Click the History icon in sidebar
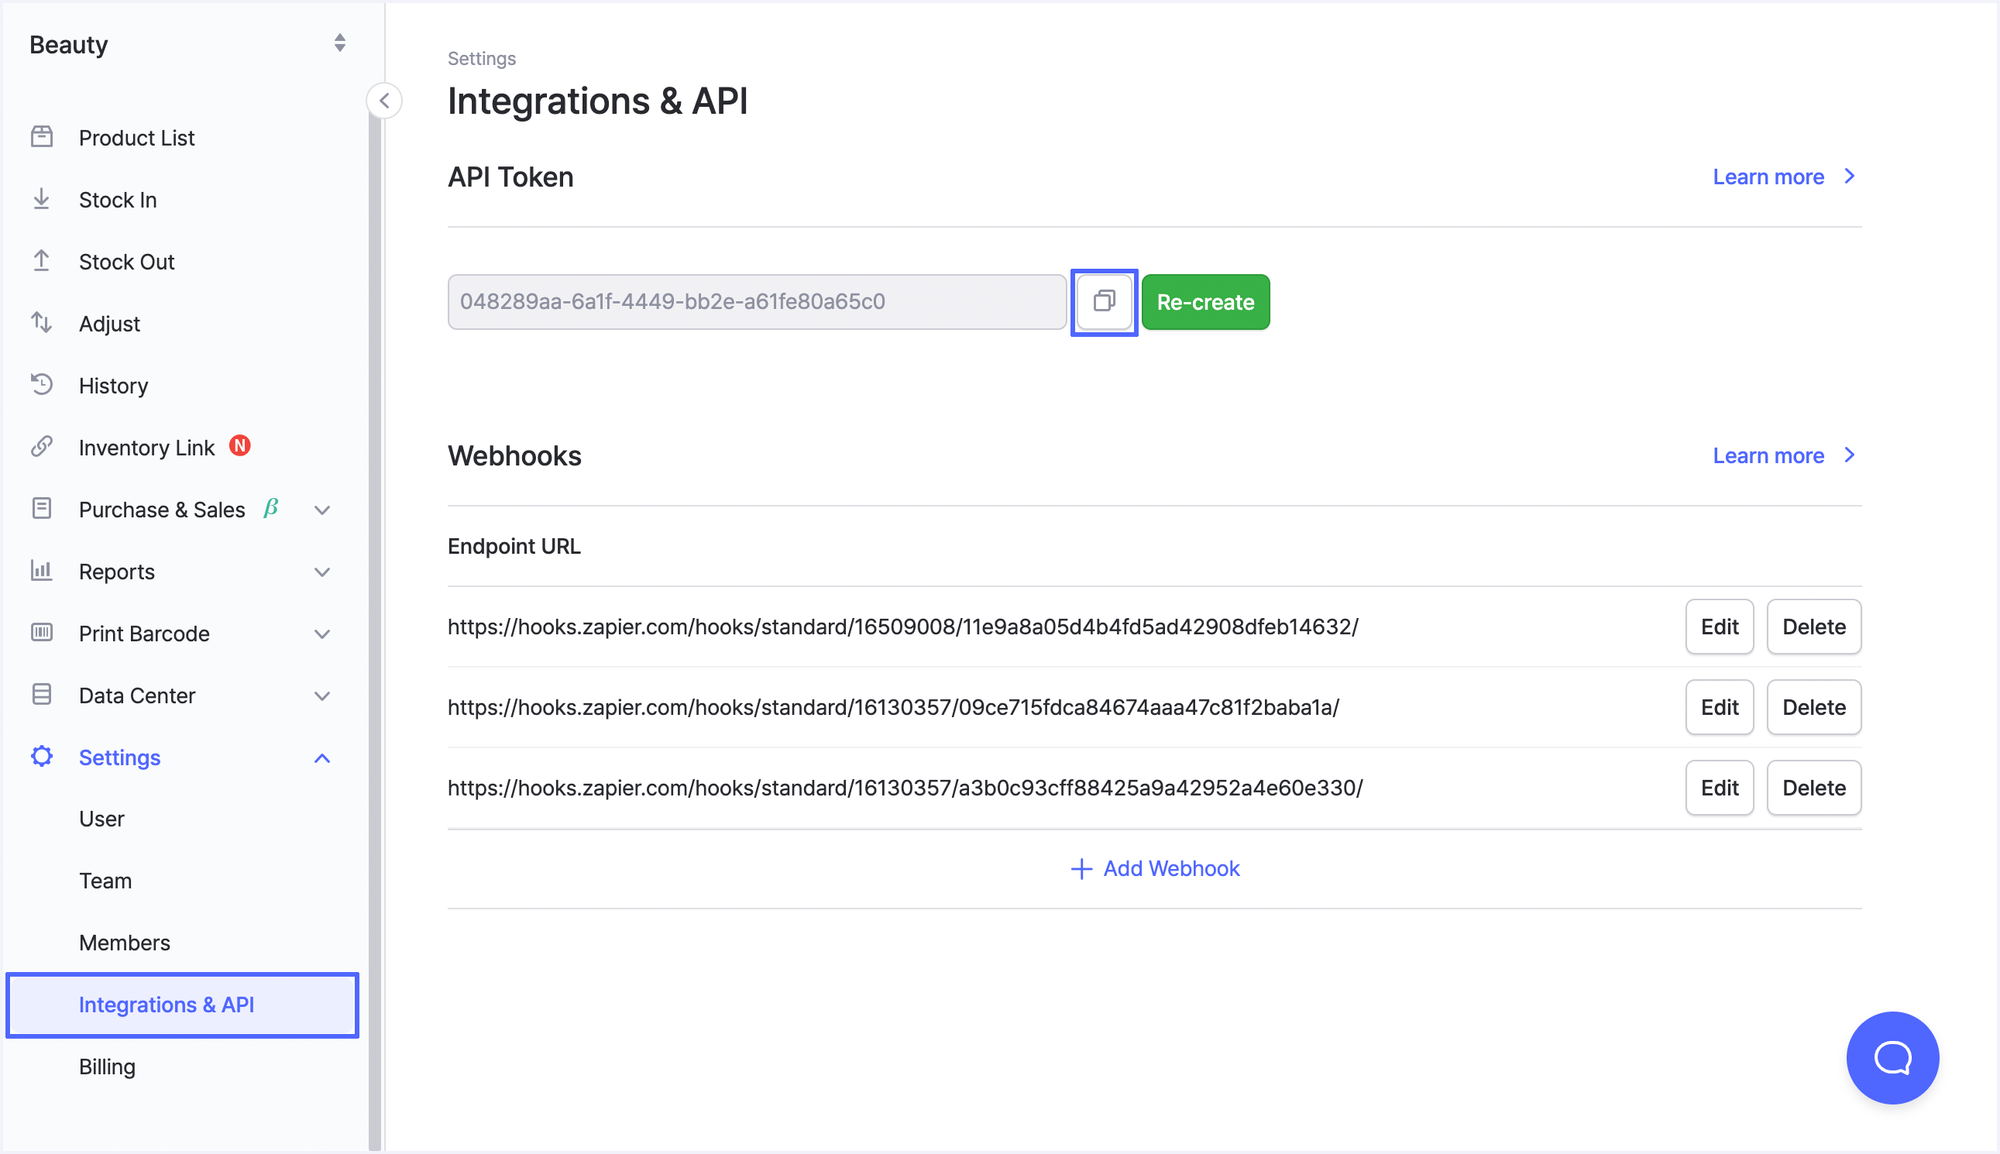 (x=41, y=385)
